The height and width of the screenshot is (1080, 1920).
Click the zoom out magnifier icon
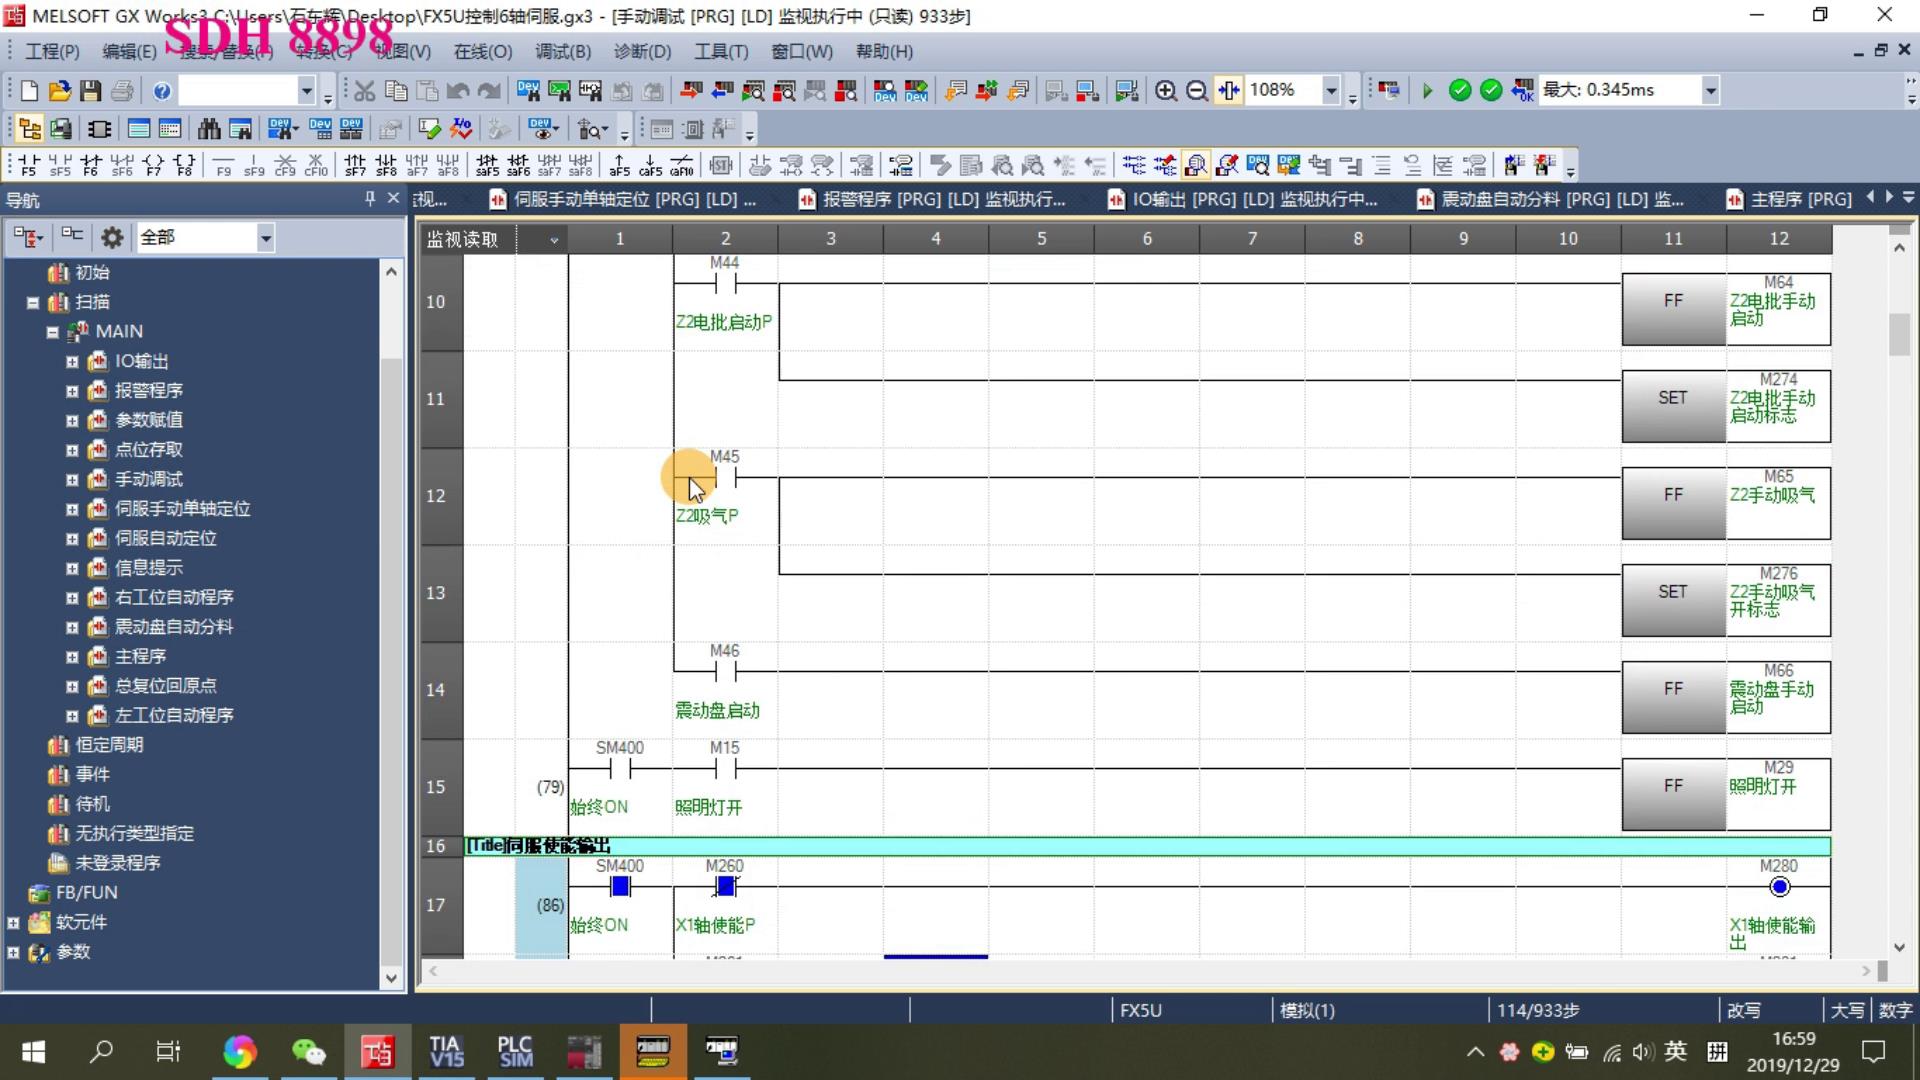click(x=1196, y=91)
